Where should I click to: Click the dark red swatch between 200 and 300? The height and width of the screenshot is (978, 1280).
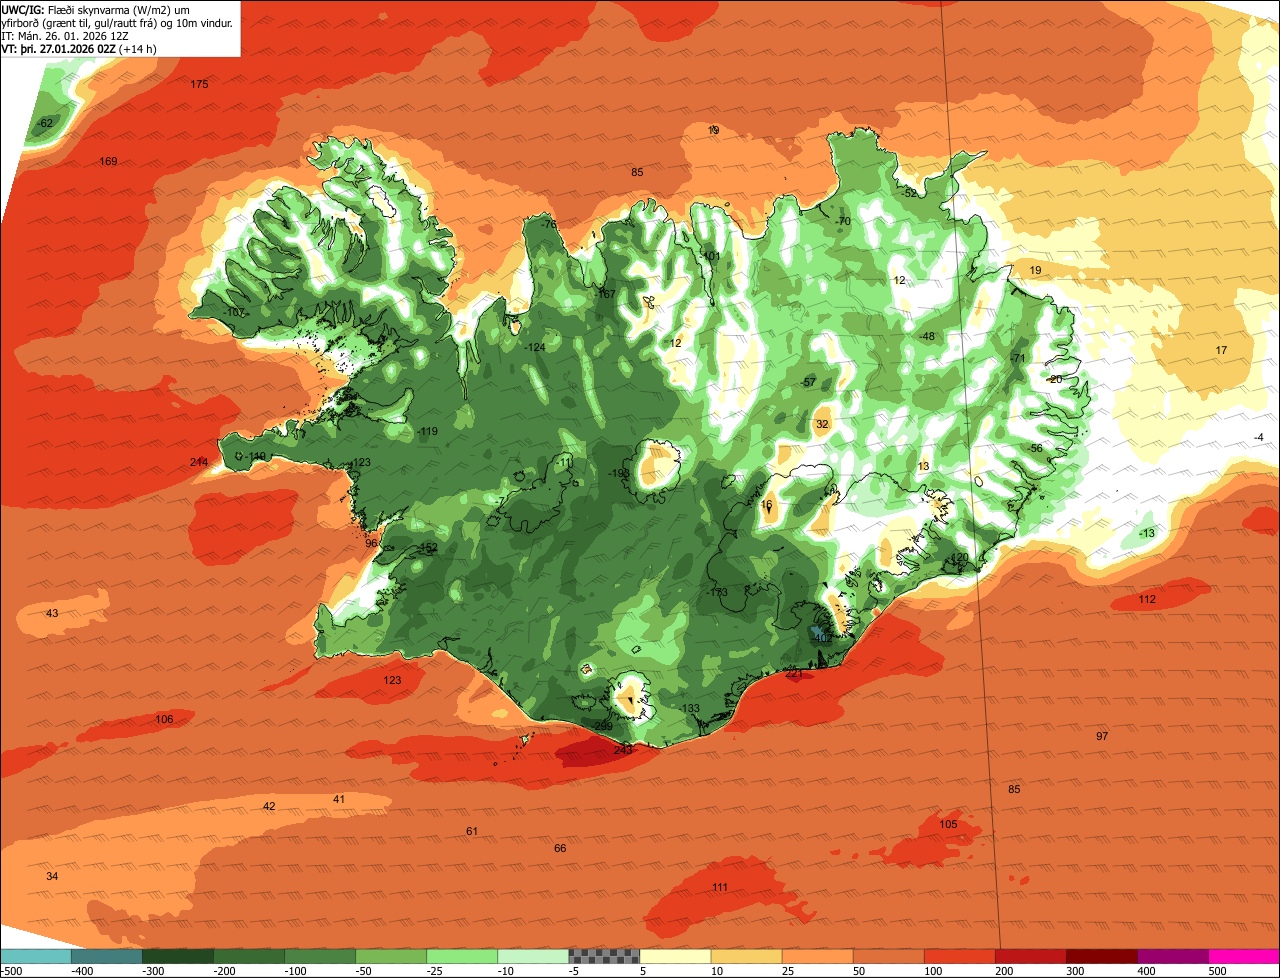point(1030,955)
